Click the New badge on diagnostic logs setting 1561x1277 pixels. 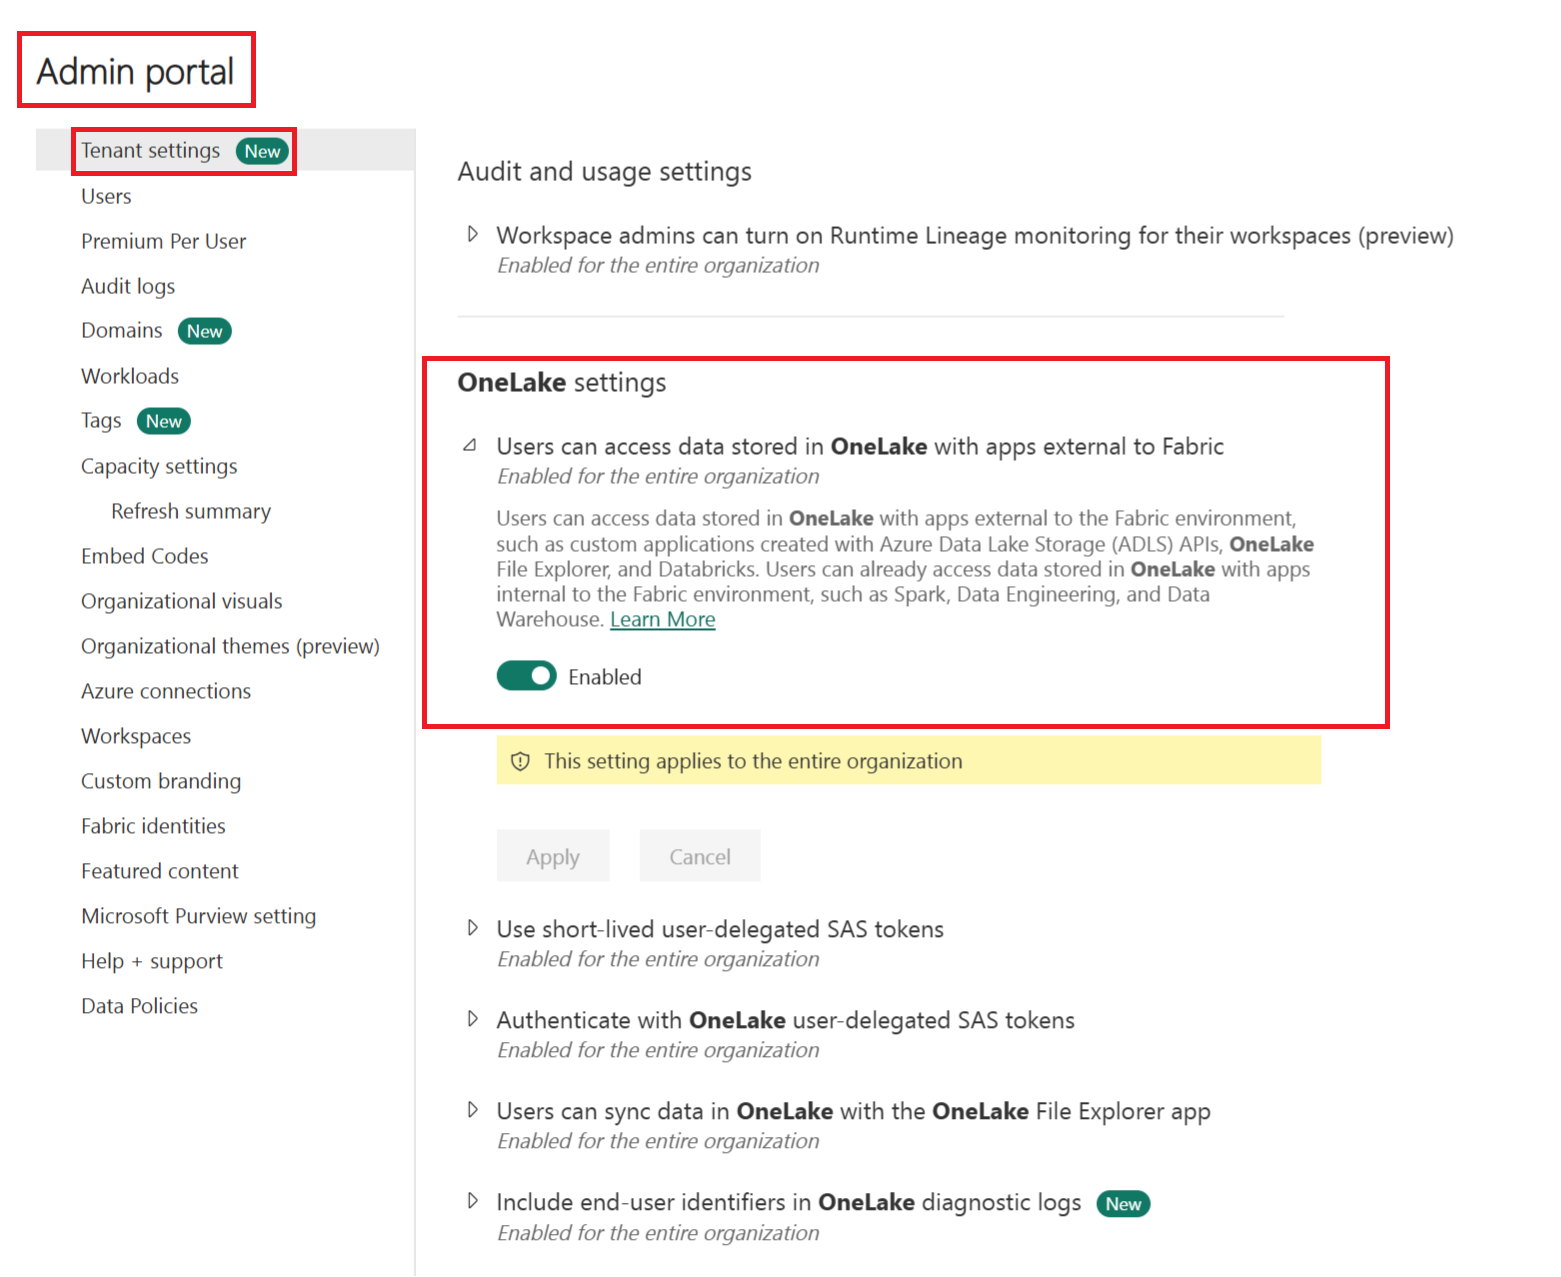[1123, 1204]
